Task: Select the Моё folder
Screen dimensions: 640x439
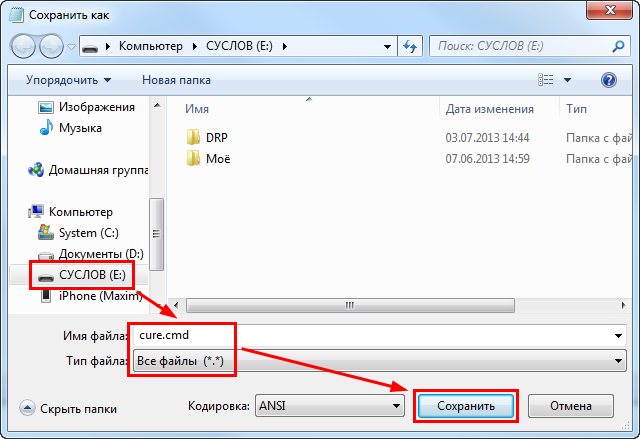Action: coord(218,159)
